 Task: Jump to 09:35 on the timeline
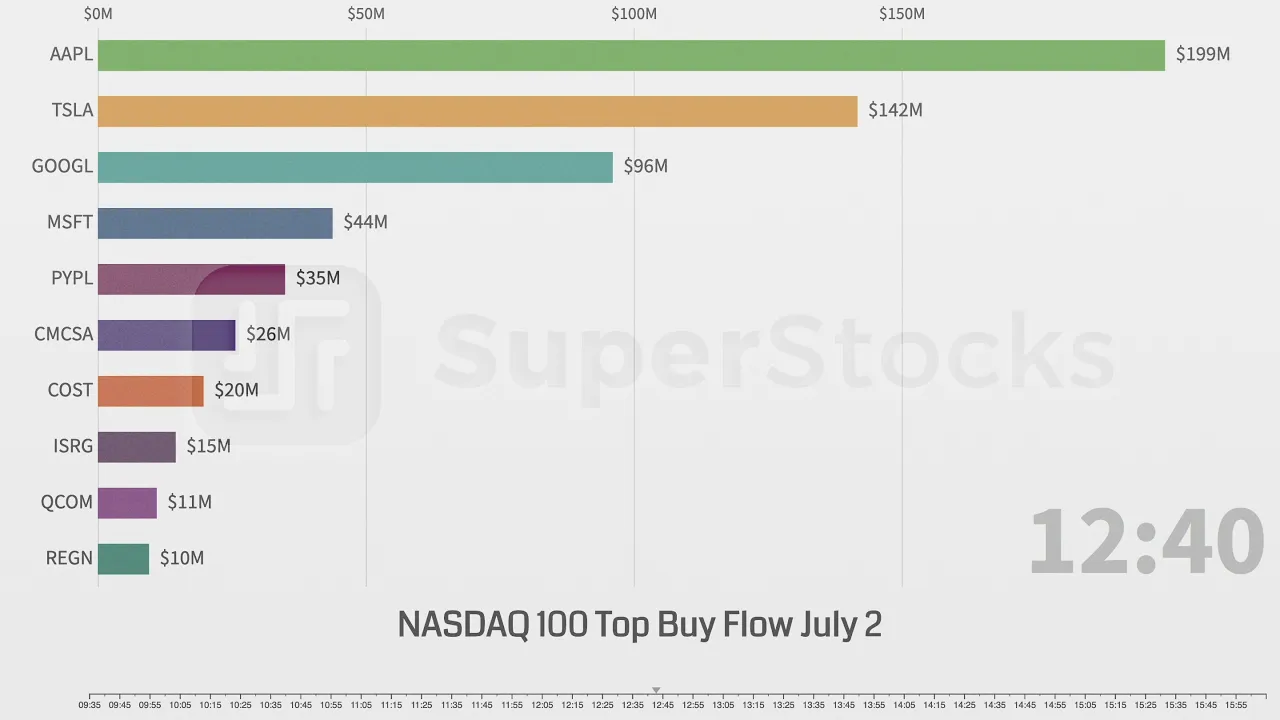(x=90, y=705)
